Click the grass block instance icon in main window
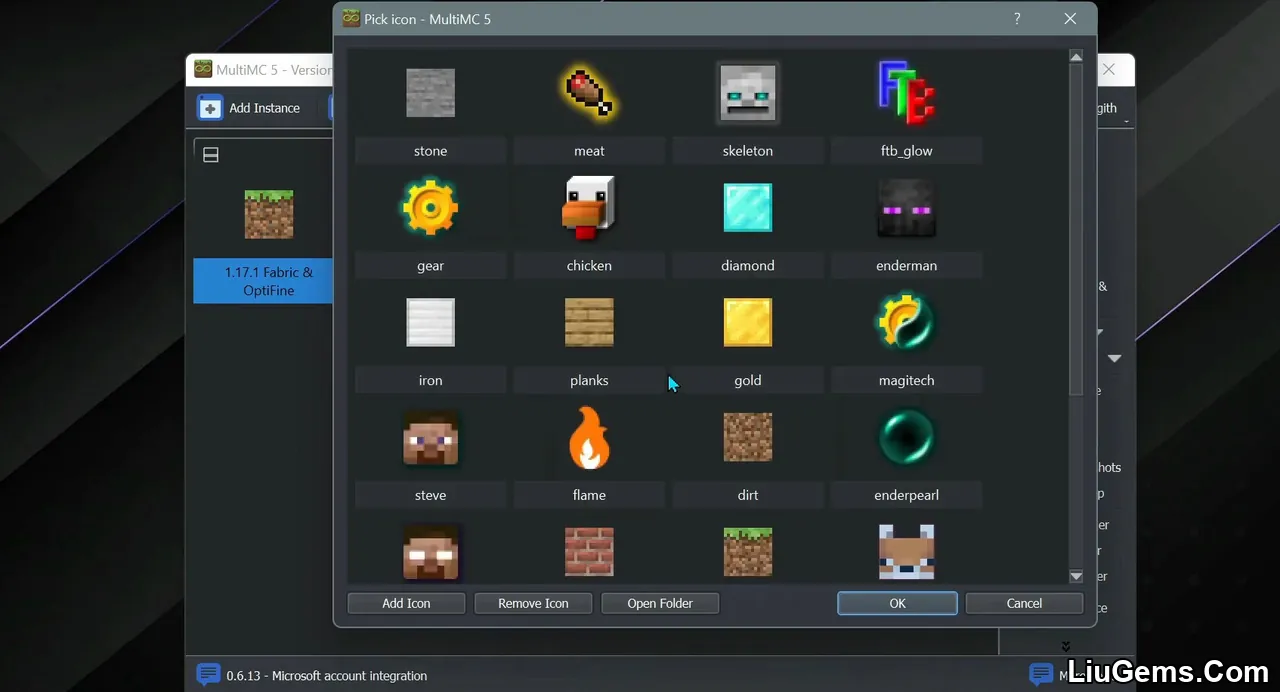The width and height of the screenshot is (1280, 692). click(x=269, y=214)
